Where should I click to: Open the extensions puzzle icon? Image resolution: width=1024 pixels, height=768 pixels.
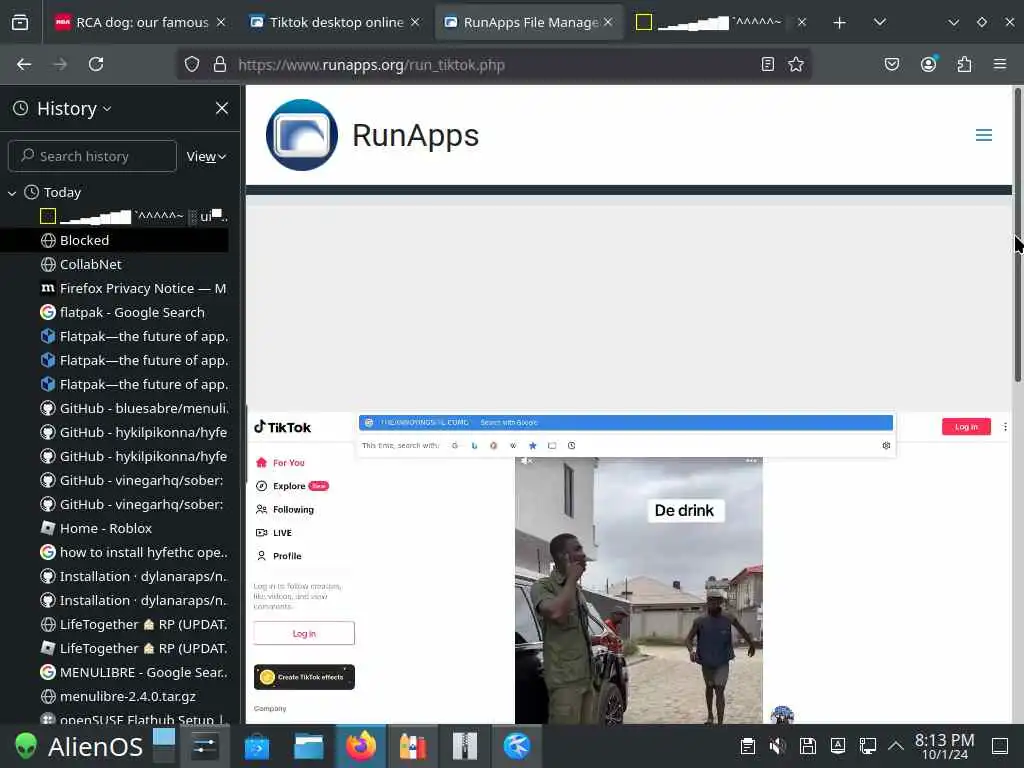point(964,64)
